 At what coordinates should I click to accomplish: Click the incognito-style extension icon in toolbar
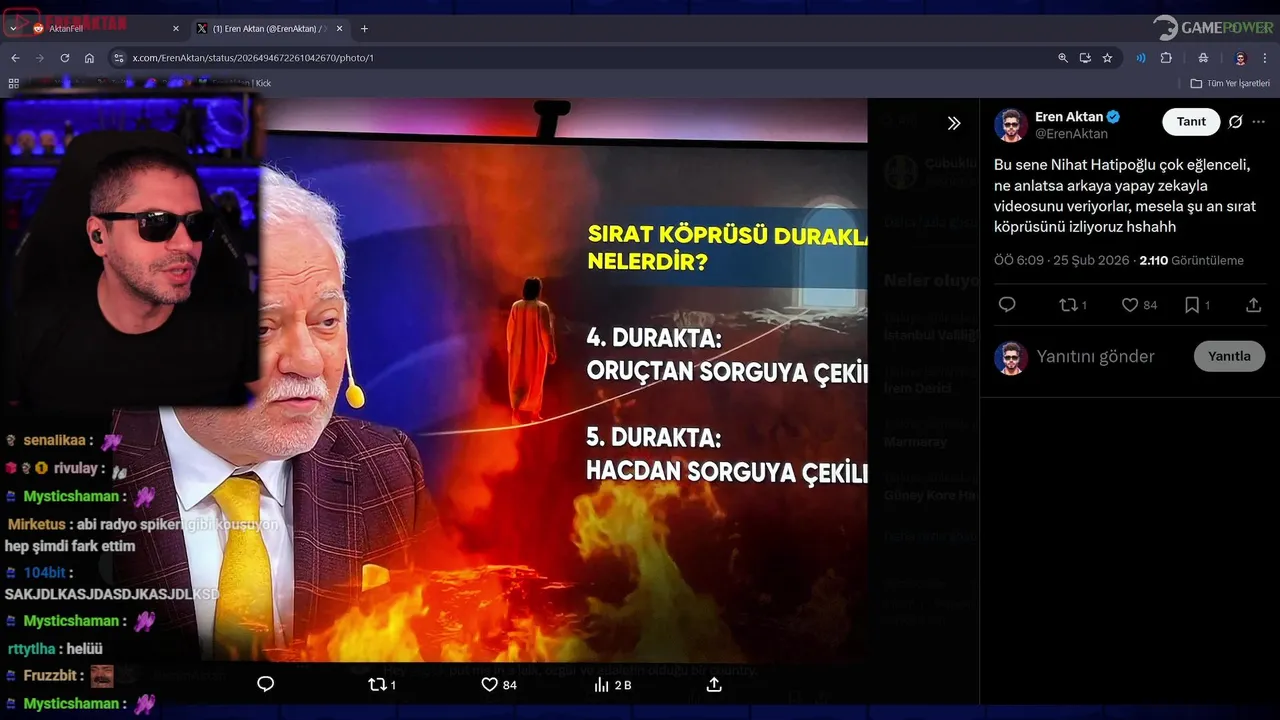tap(1203, 58)
